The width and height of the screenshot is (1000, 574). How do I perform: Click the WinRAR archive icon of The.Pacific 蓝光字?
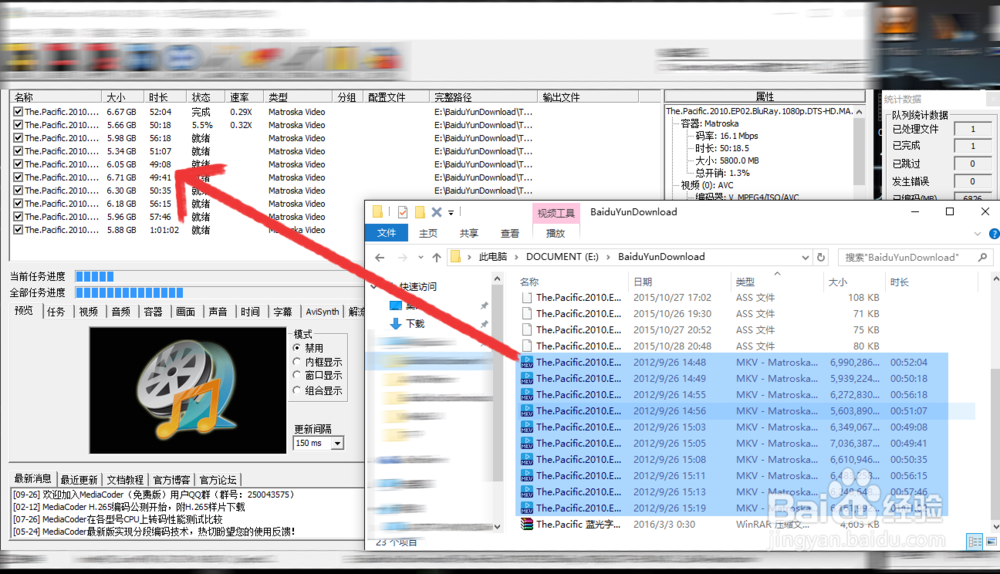pyautogui.click(x=526, y=524)
